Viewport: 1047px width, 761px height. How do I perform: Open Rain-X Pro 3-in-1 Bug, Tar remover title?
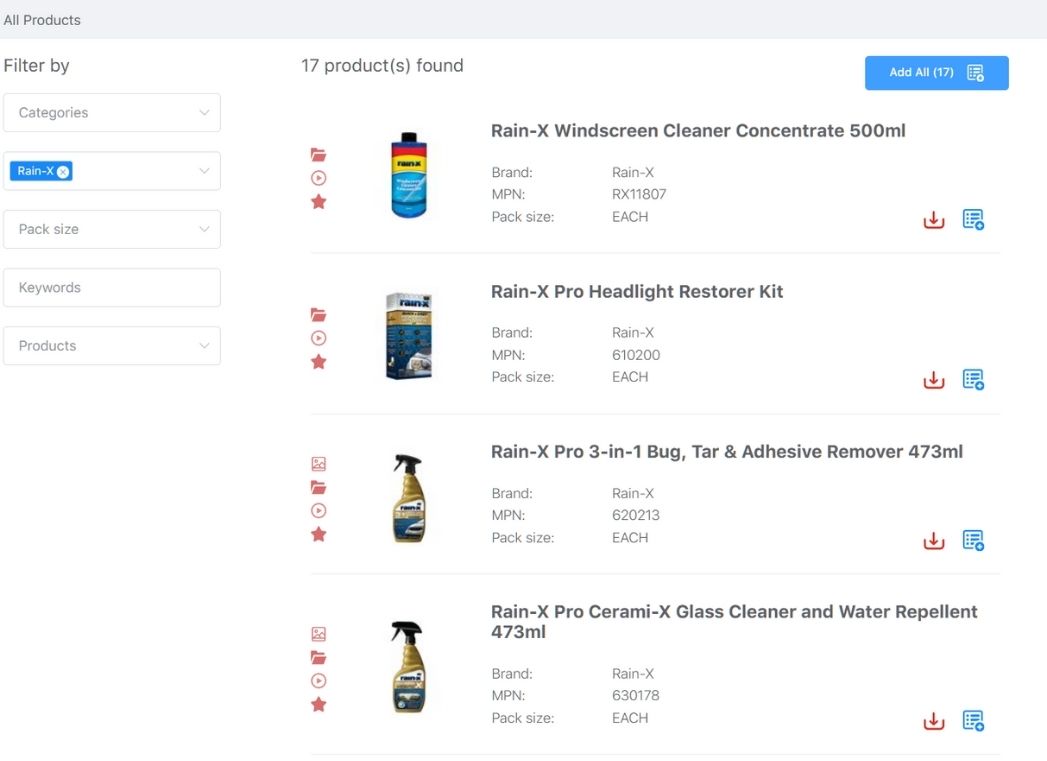coord(726,451)
